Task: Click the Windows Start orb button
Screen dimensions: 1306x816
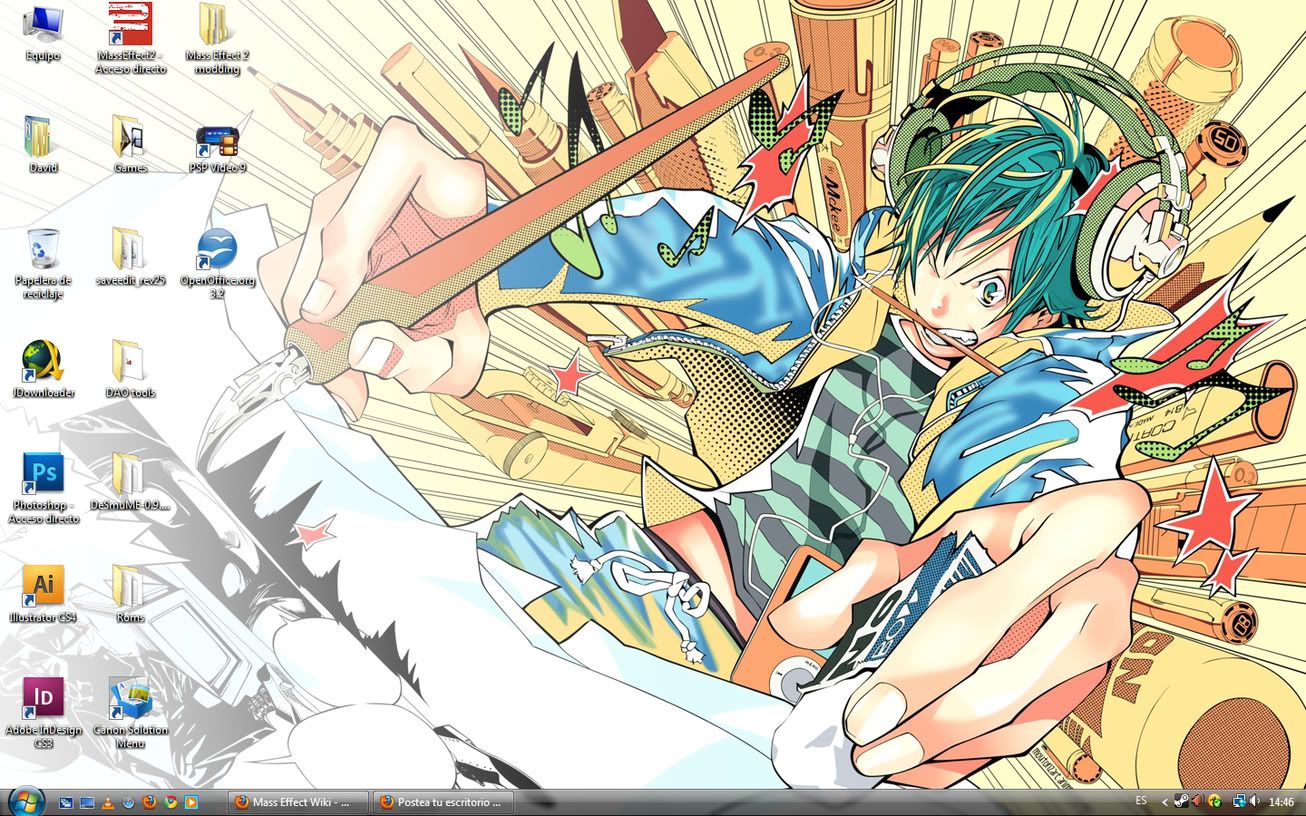Action: coord(25,801)
